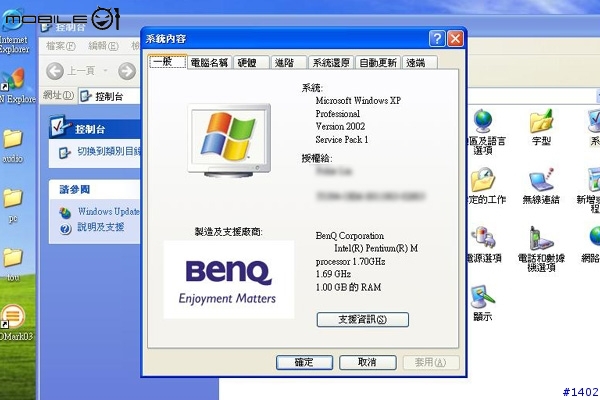Screen dimensions: 600x400
Task: Click 切換到類別目錄 link
Action: (x=109, y=152)
